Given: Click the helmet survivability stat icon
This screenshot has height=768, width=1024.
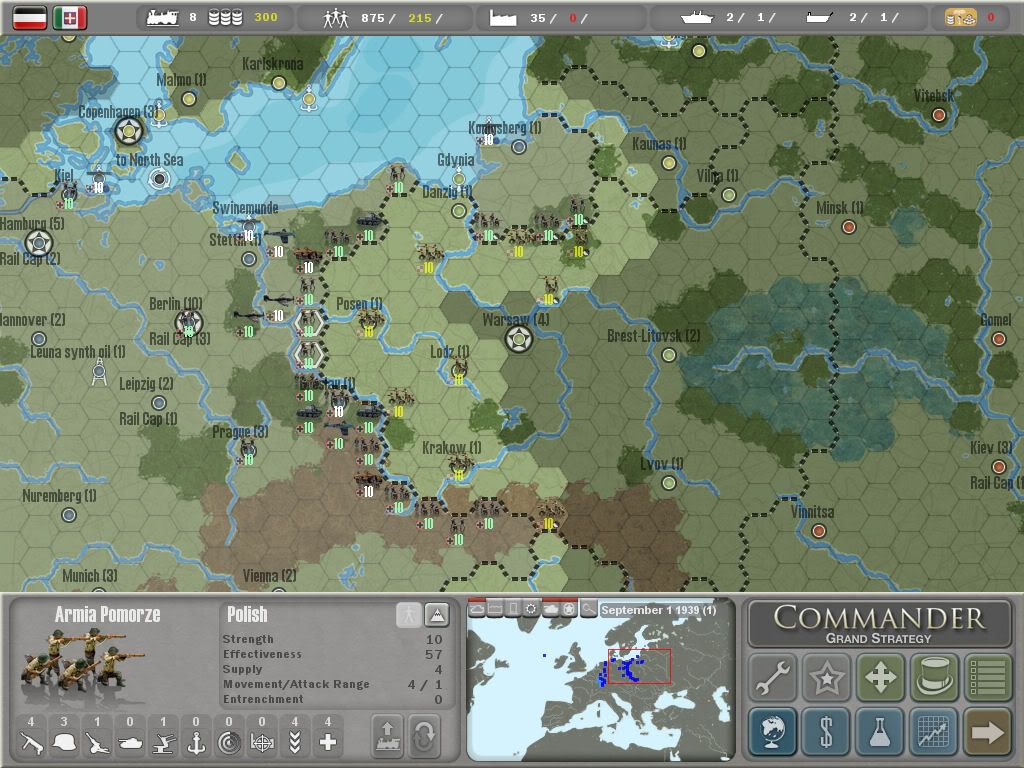Looking at the screenshot, I should pyautogui.click(x=64, y=742).
